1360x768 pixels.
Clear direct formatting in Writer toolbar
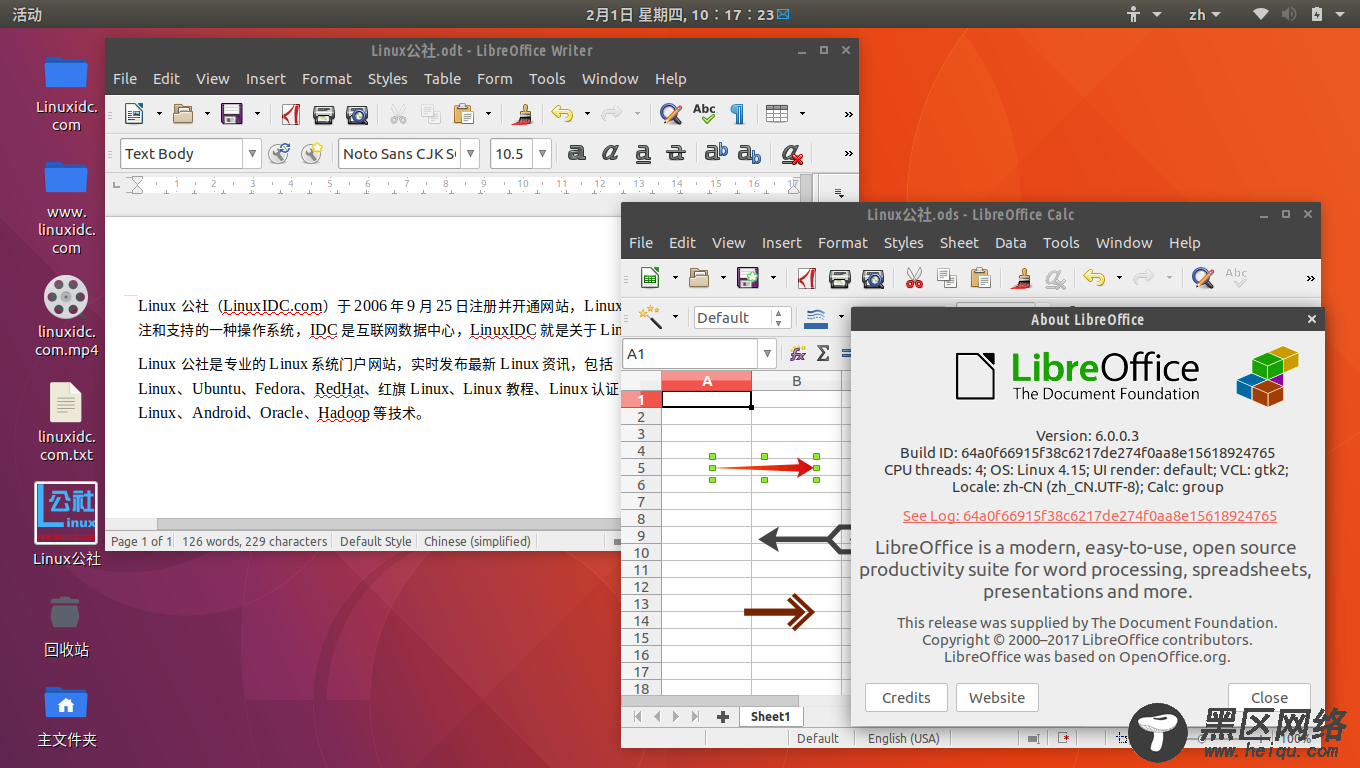click(792, 153)
